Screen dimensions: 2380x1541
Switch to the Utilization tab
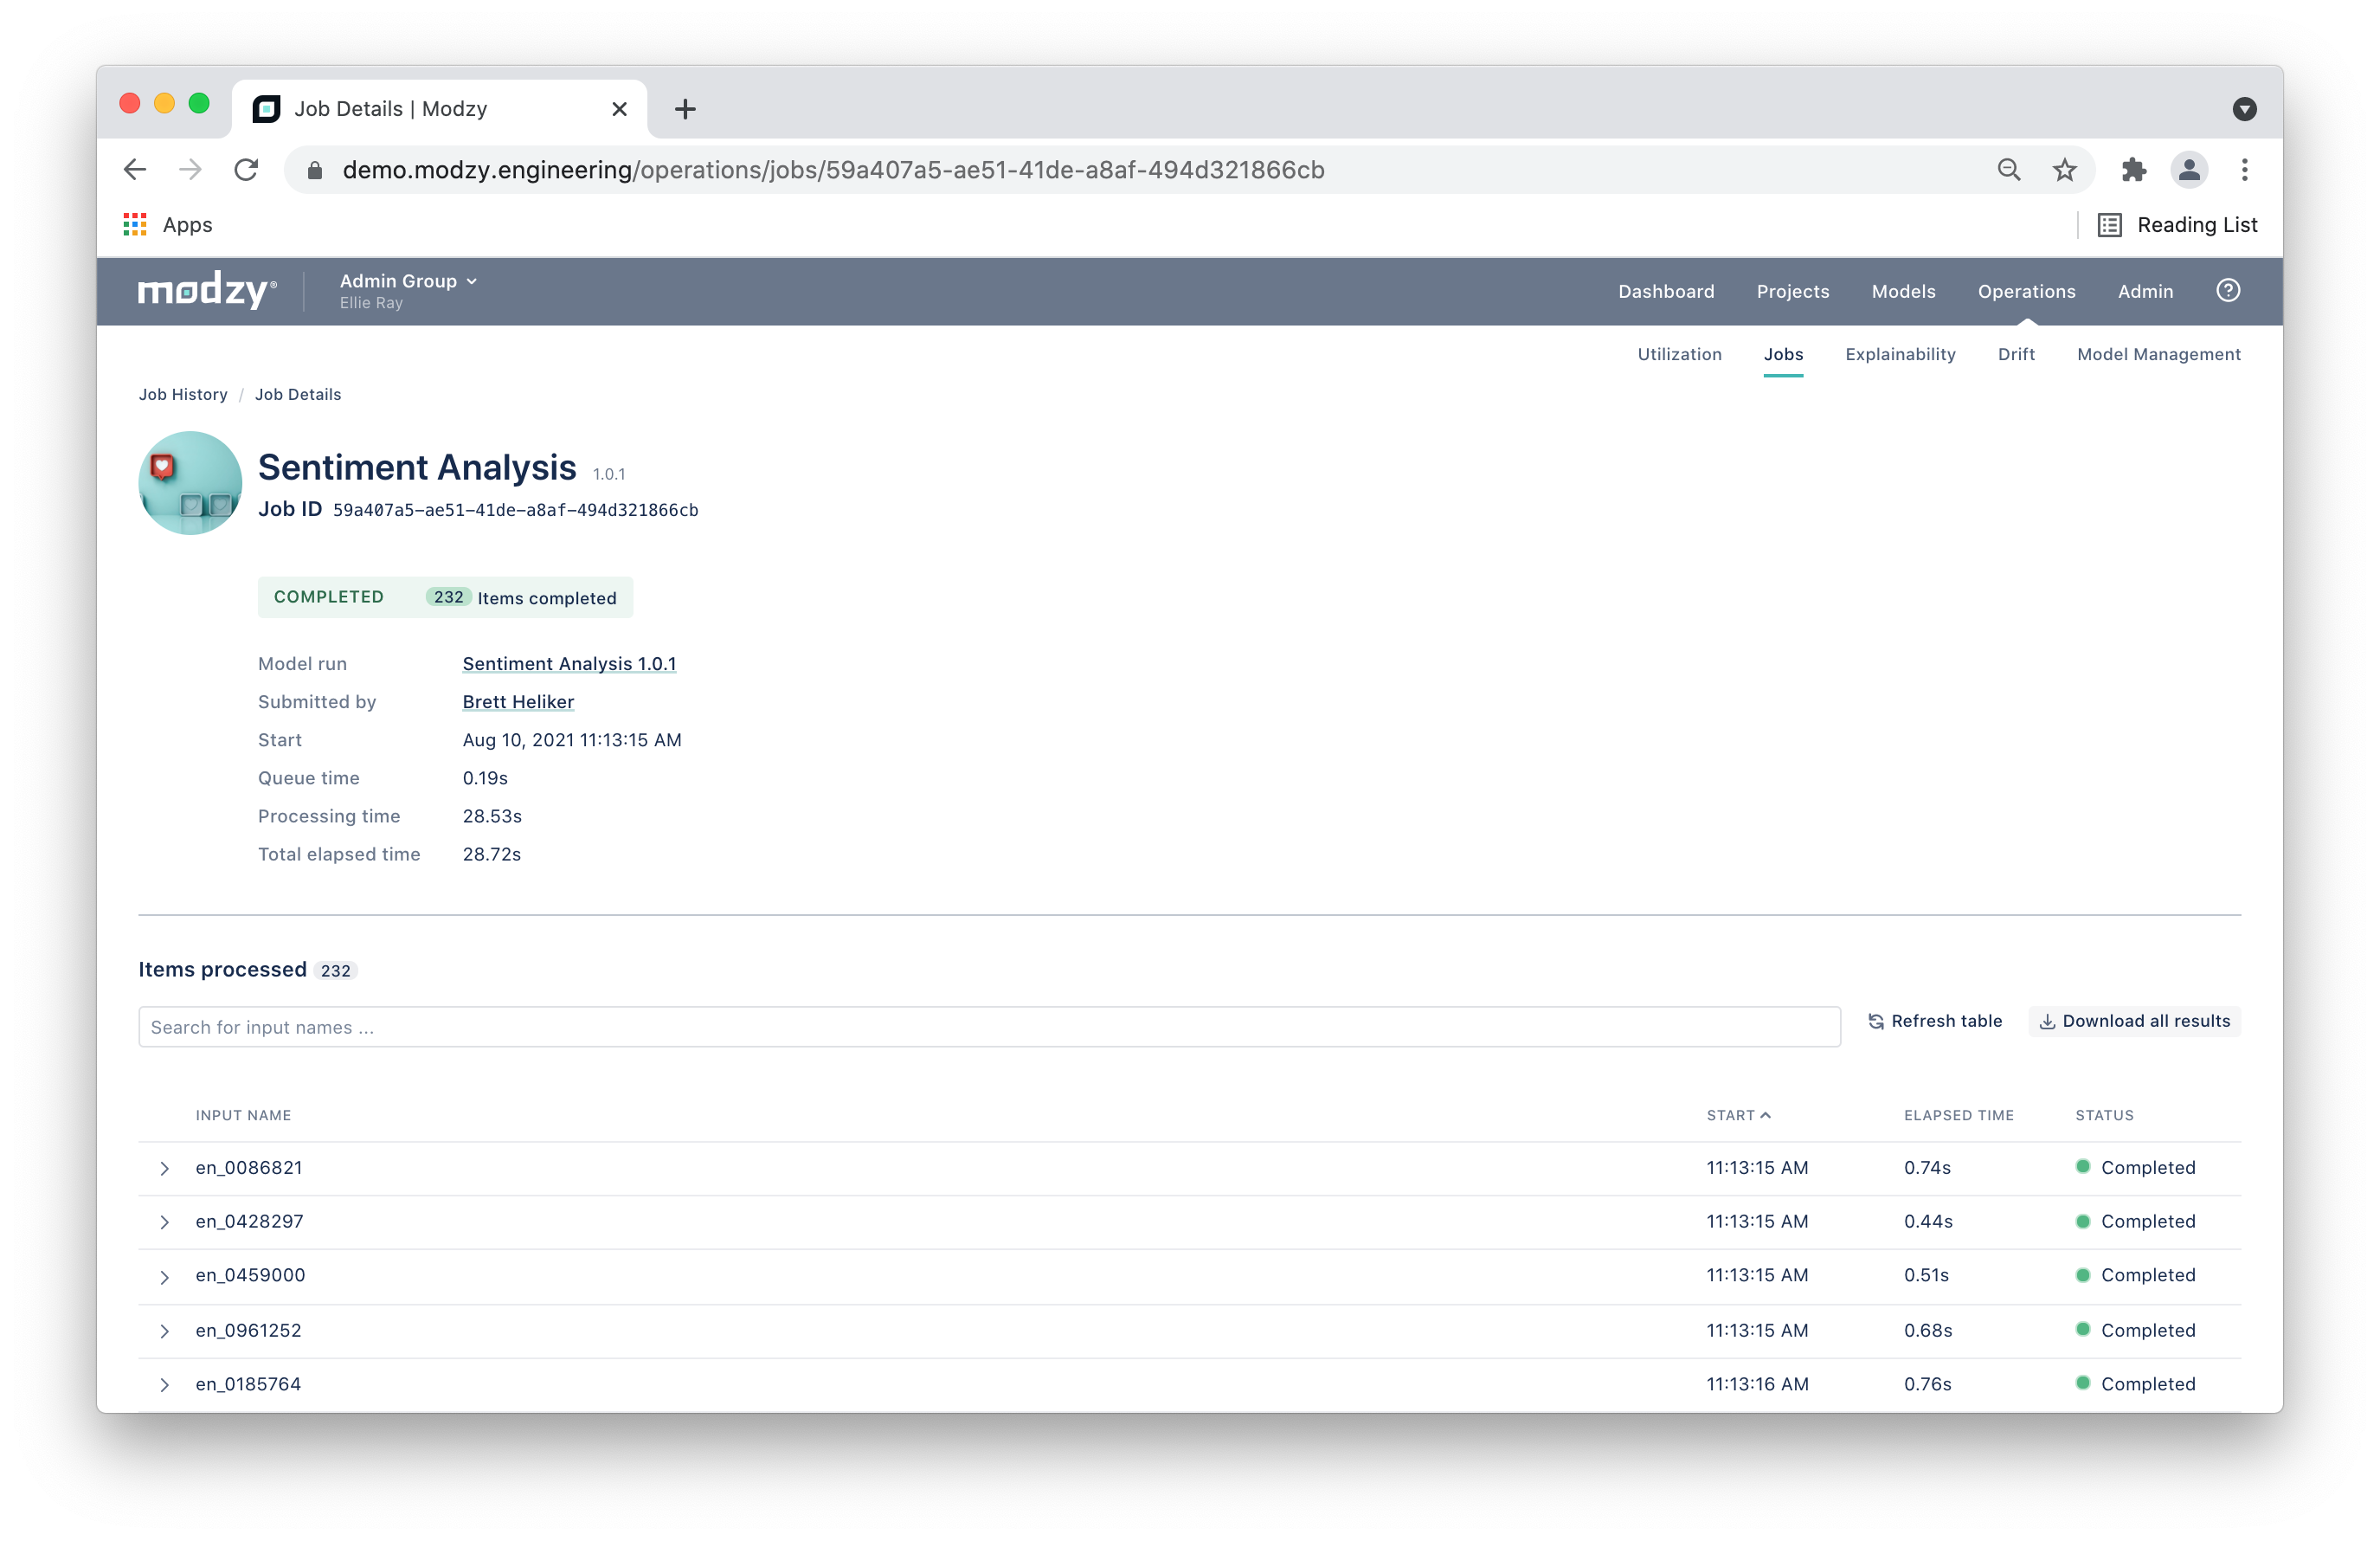click(x=1679, y=354)
